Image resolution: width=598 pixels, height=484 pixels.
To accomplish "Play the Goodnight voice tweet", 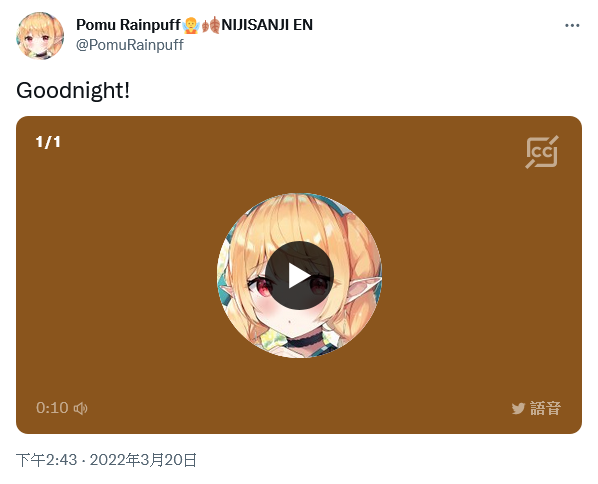I will coord(299,275).
